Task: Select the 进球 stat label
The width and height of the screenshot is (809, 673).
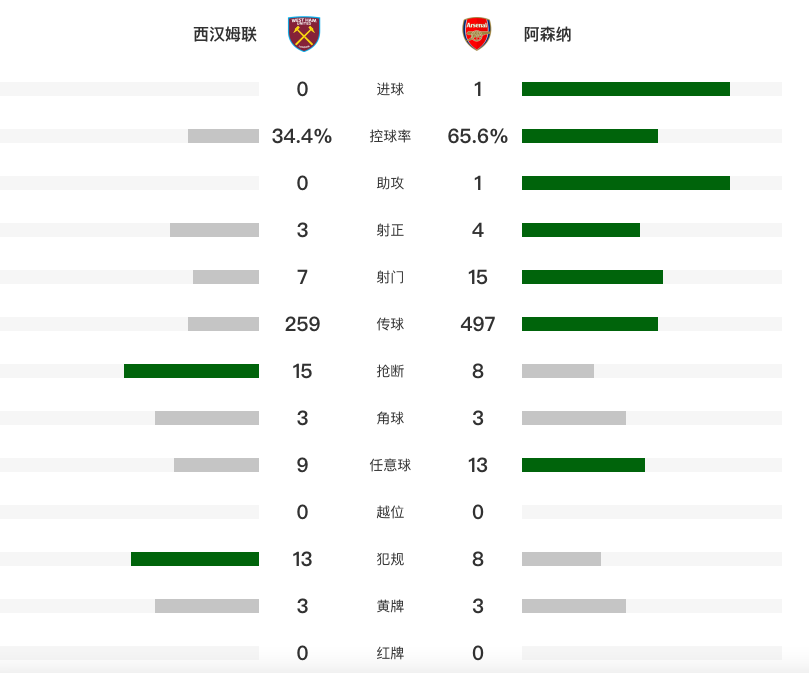Action: [x=390, y=89]
